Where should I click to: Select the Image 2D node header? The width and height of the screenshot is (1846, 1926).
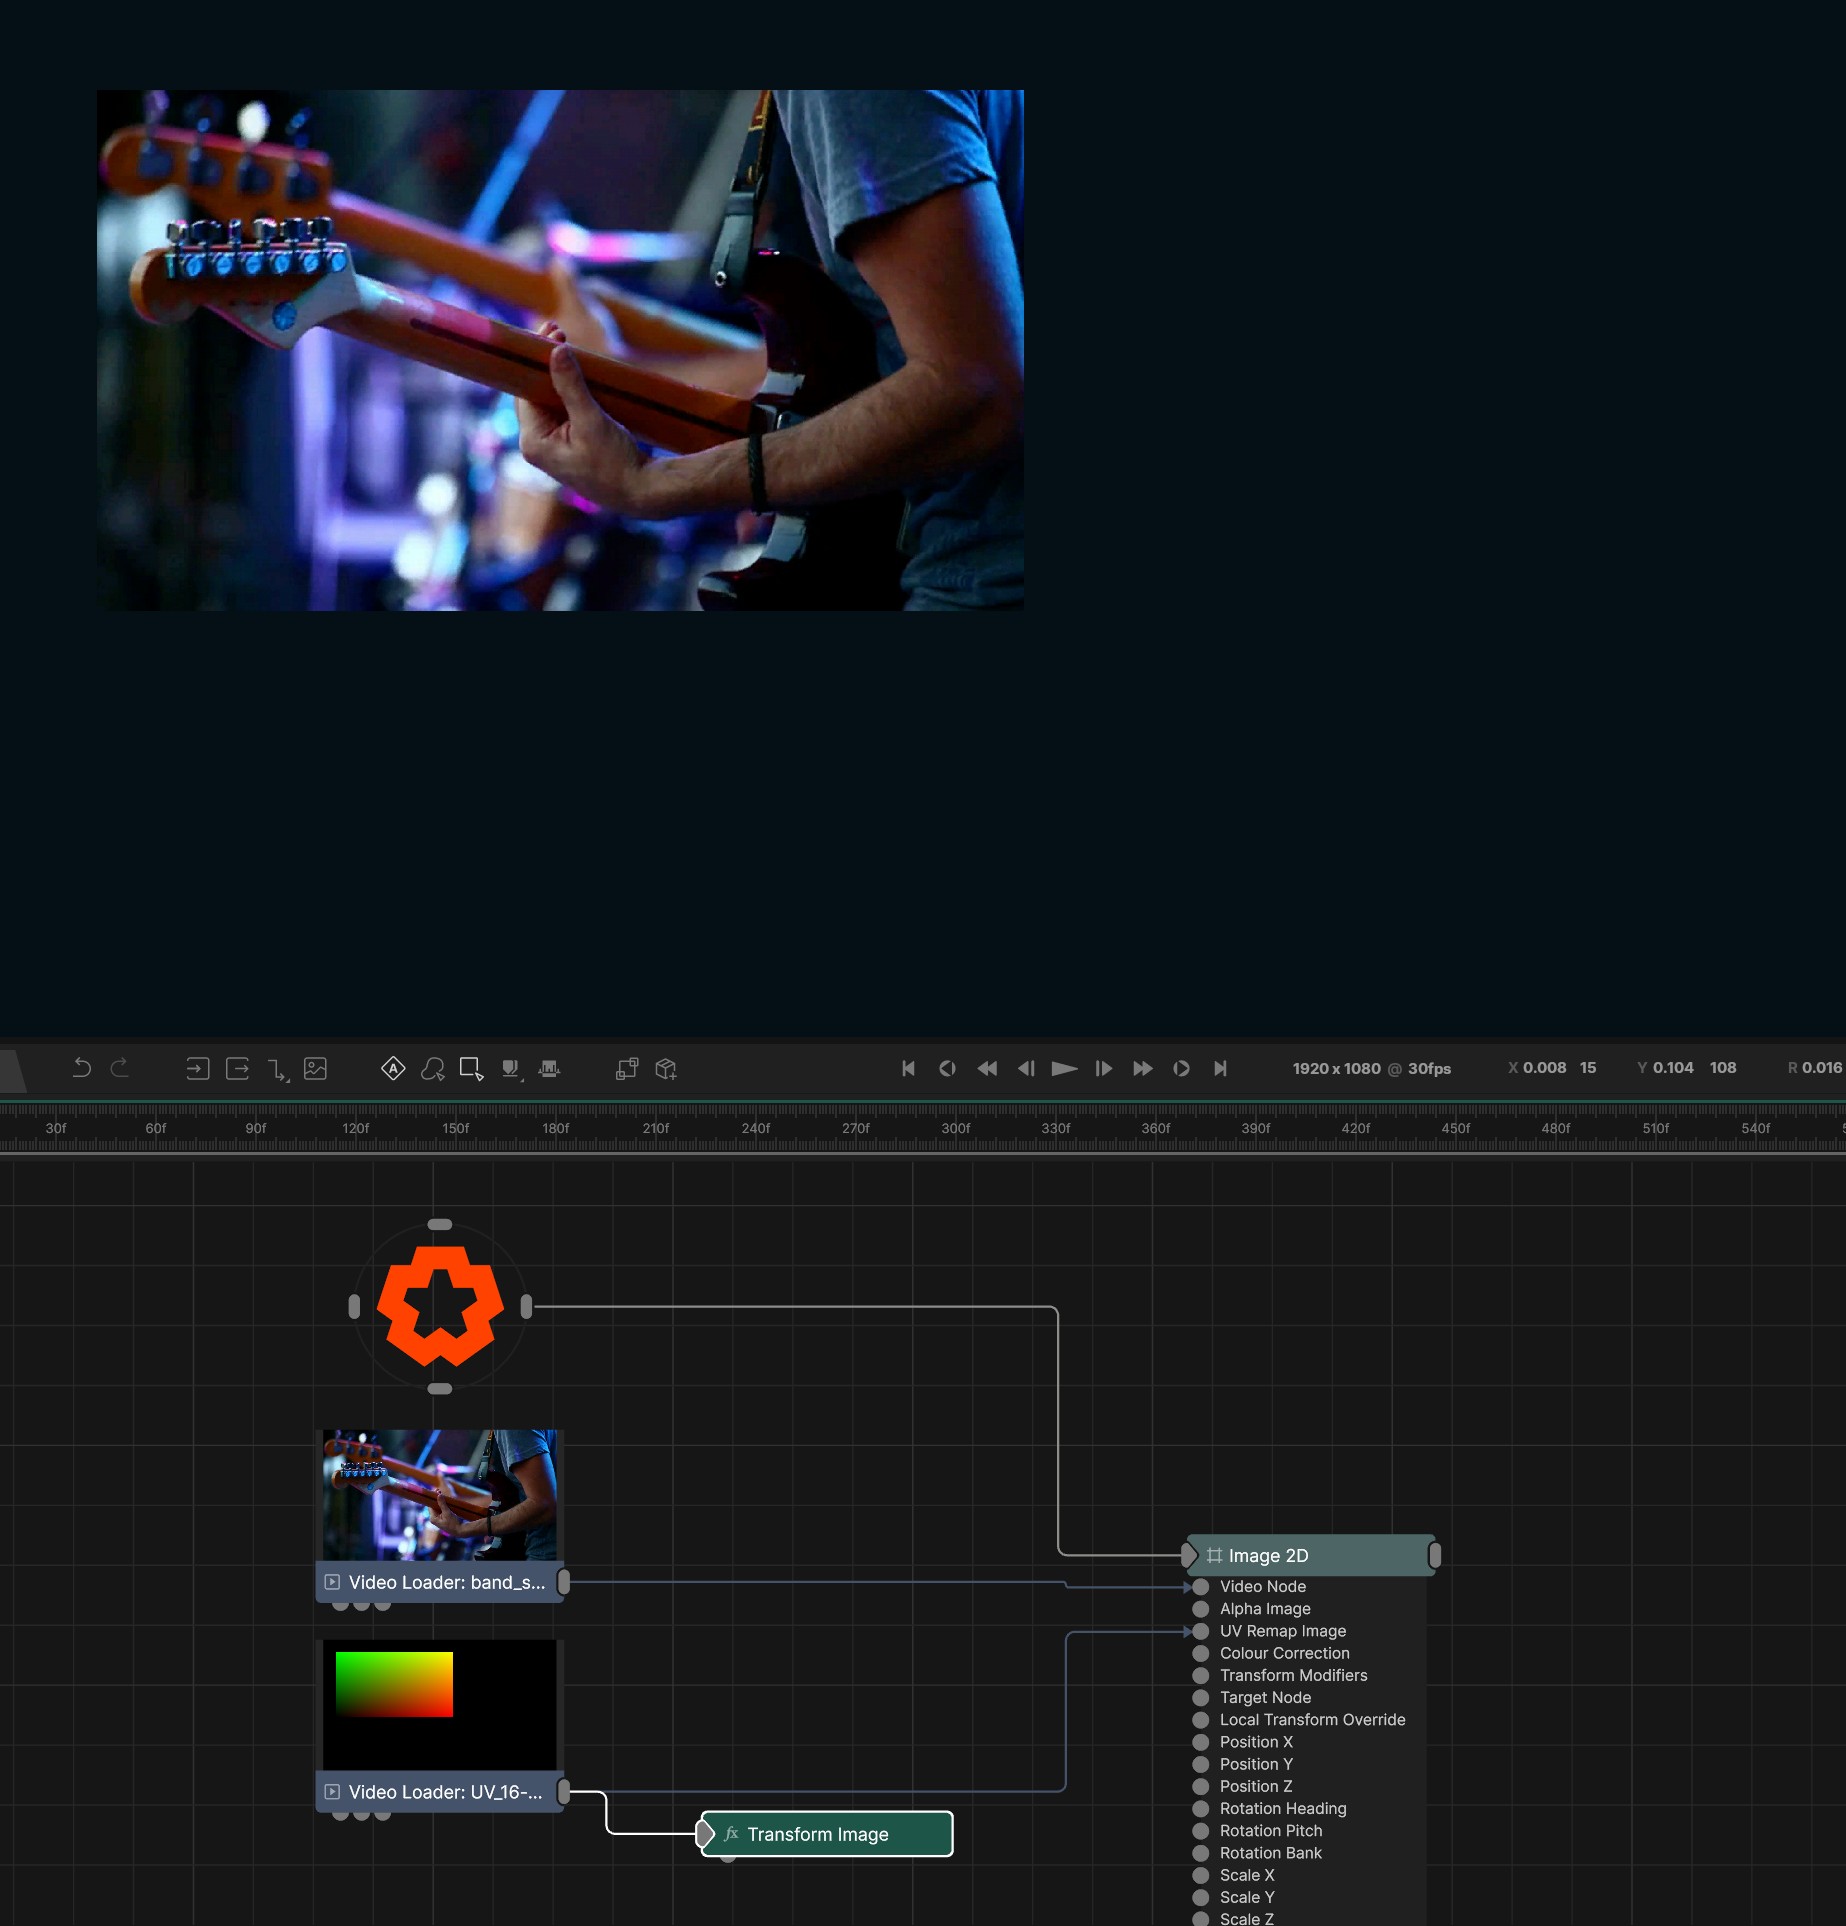[x=1310, y=1555]
